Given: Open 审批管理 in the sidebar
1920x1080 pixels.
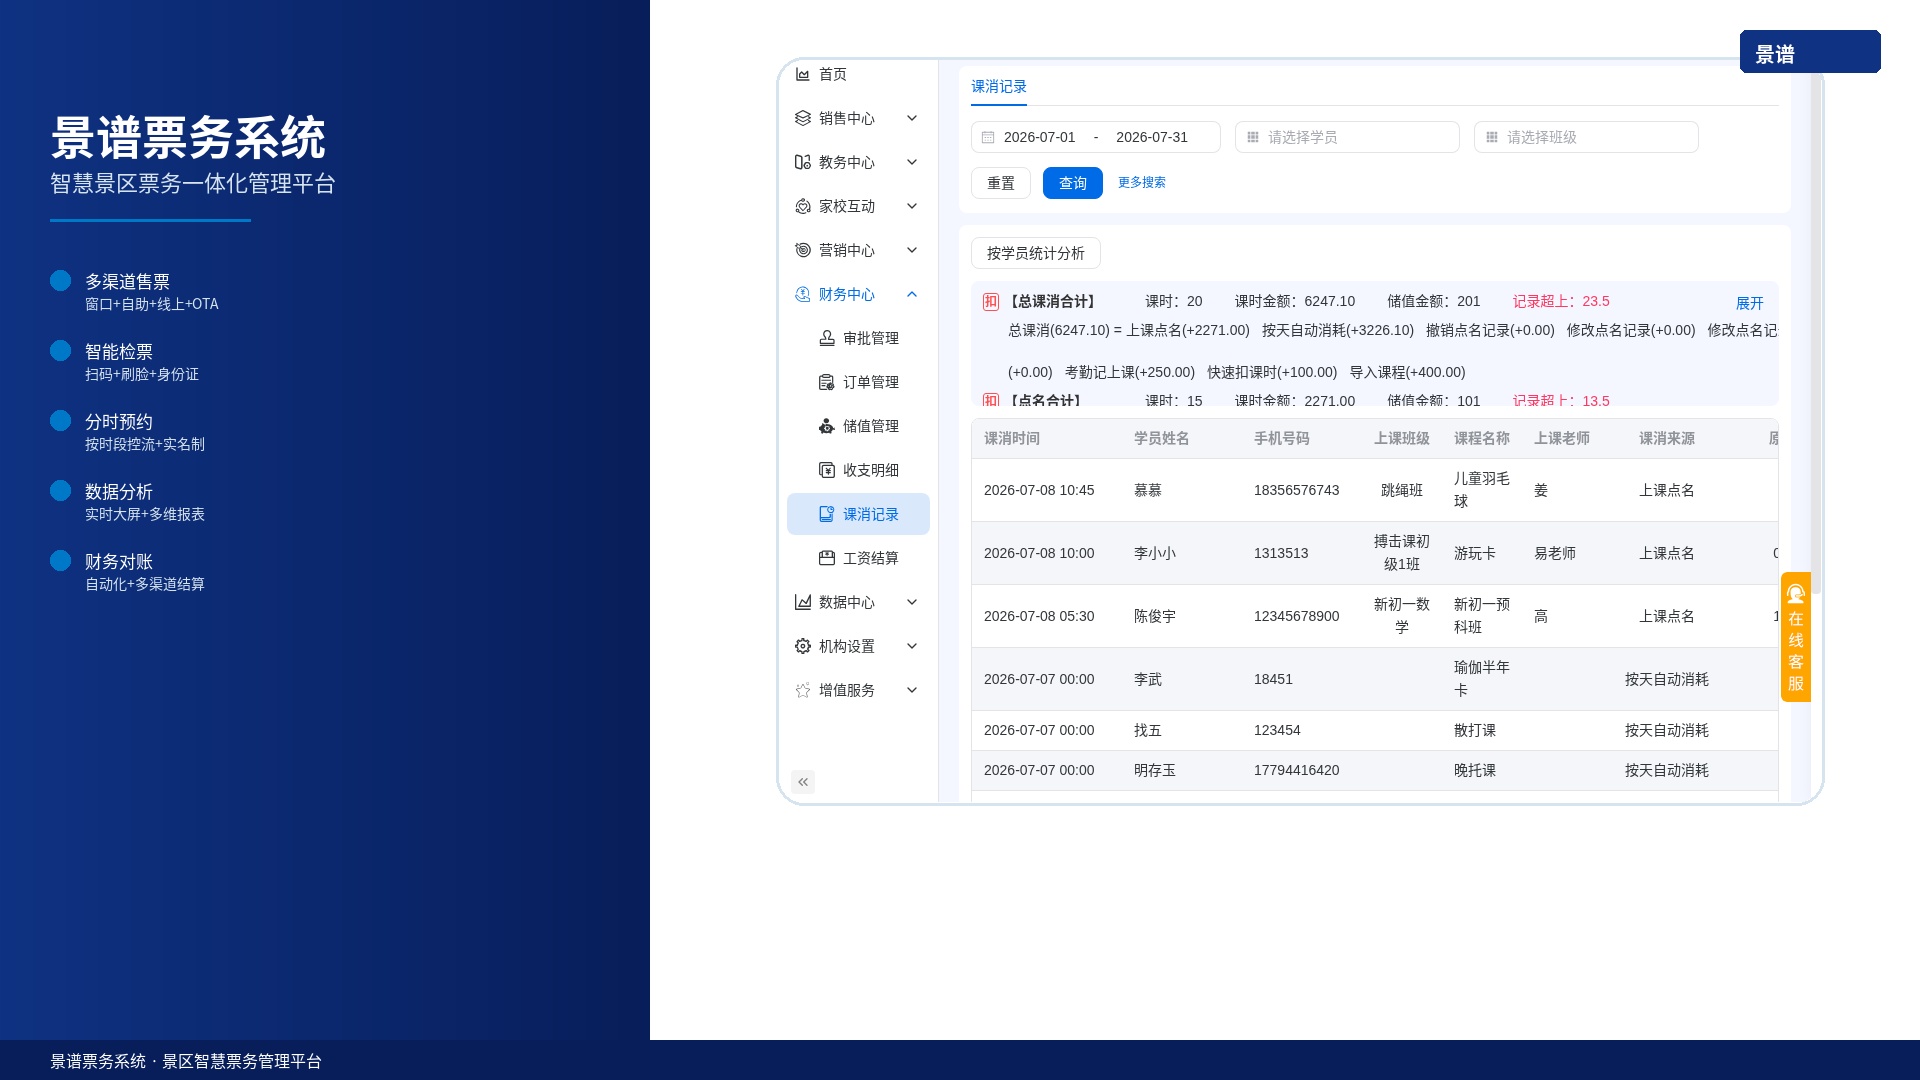Looking at the screenshot, I should click(858, 338).
